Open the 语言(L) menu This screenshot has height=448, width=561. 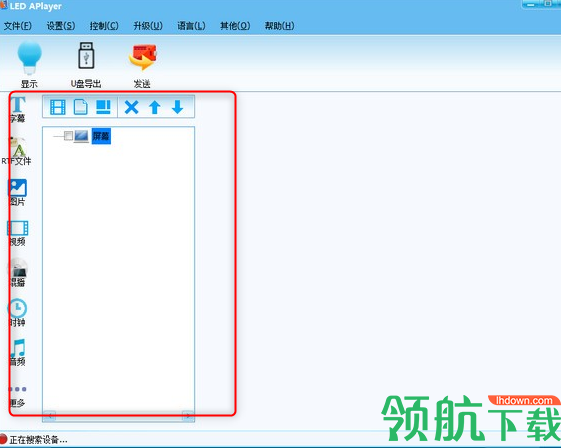pos(191,26)
